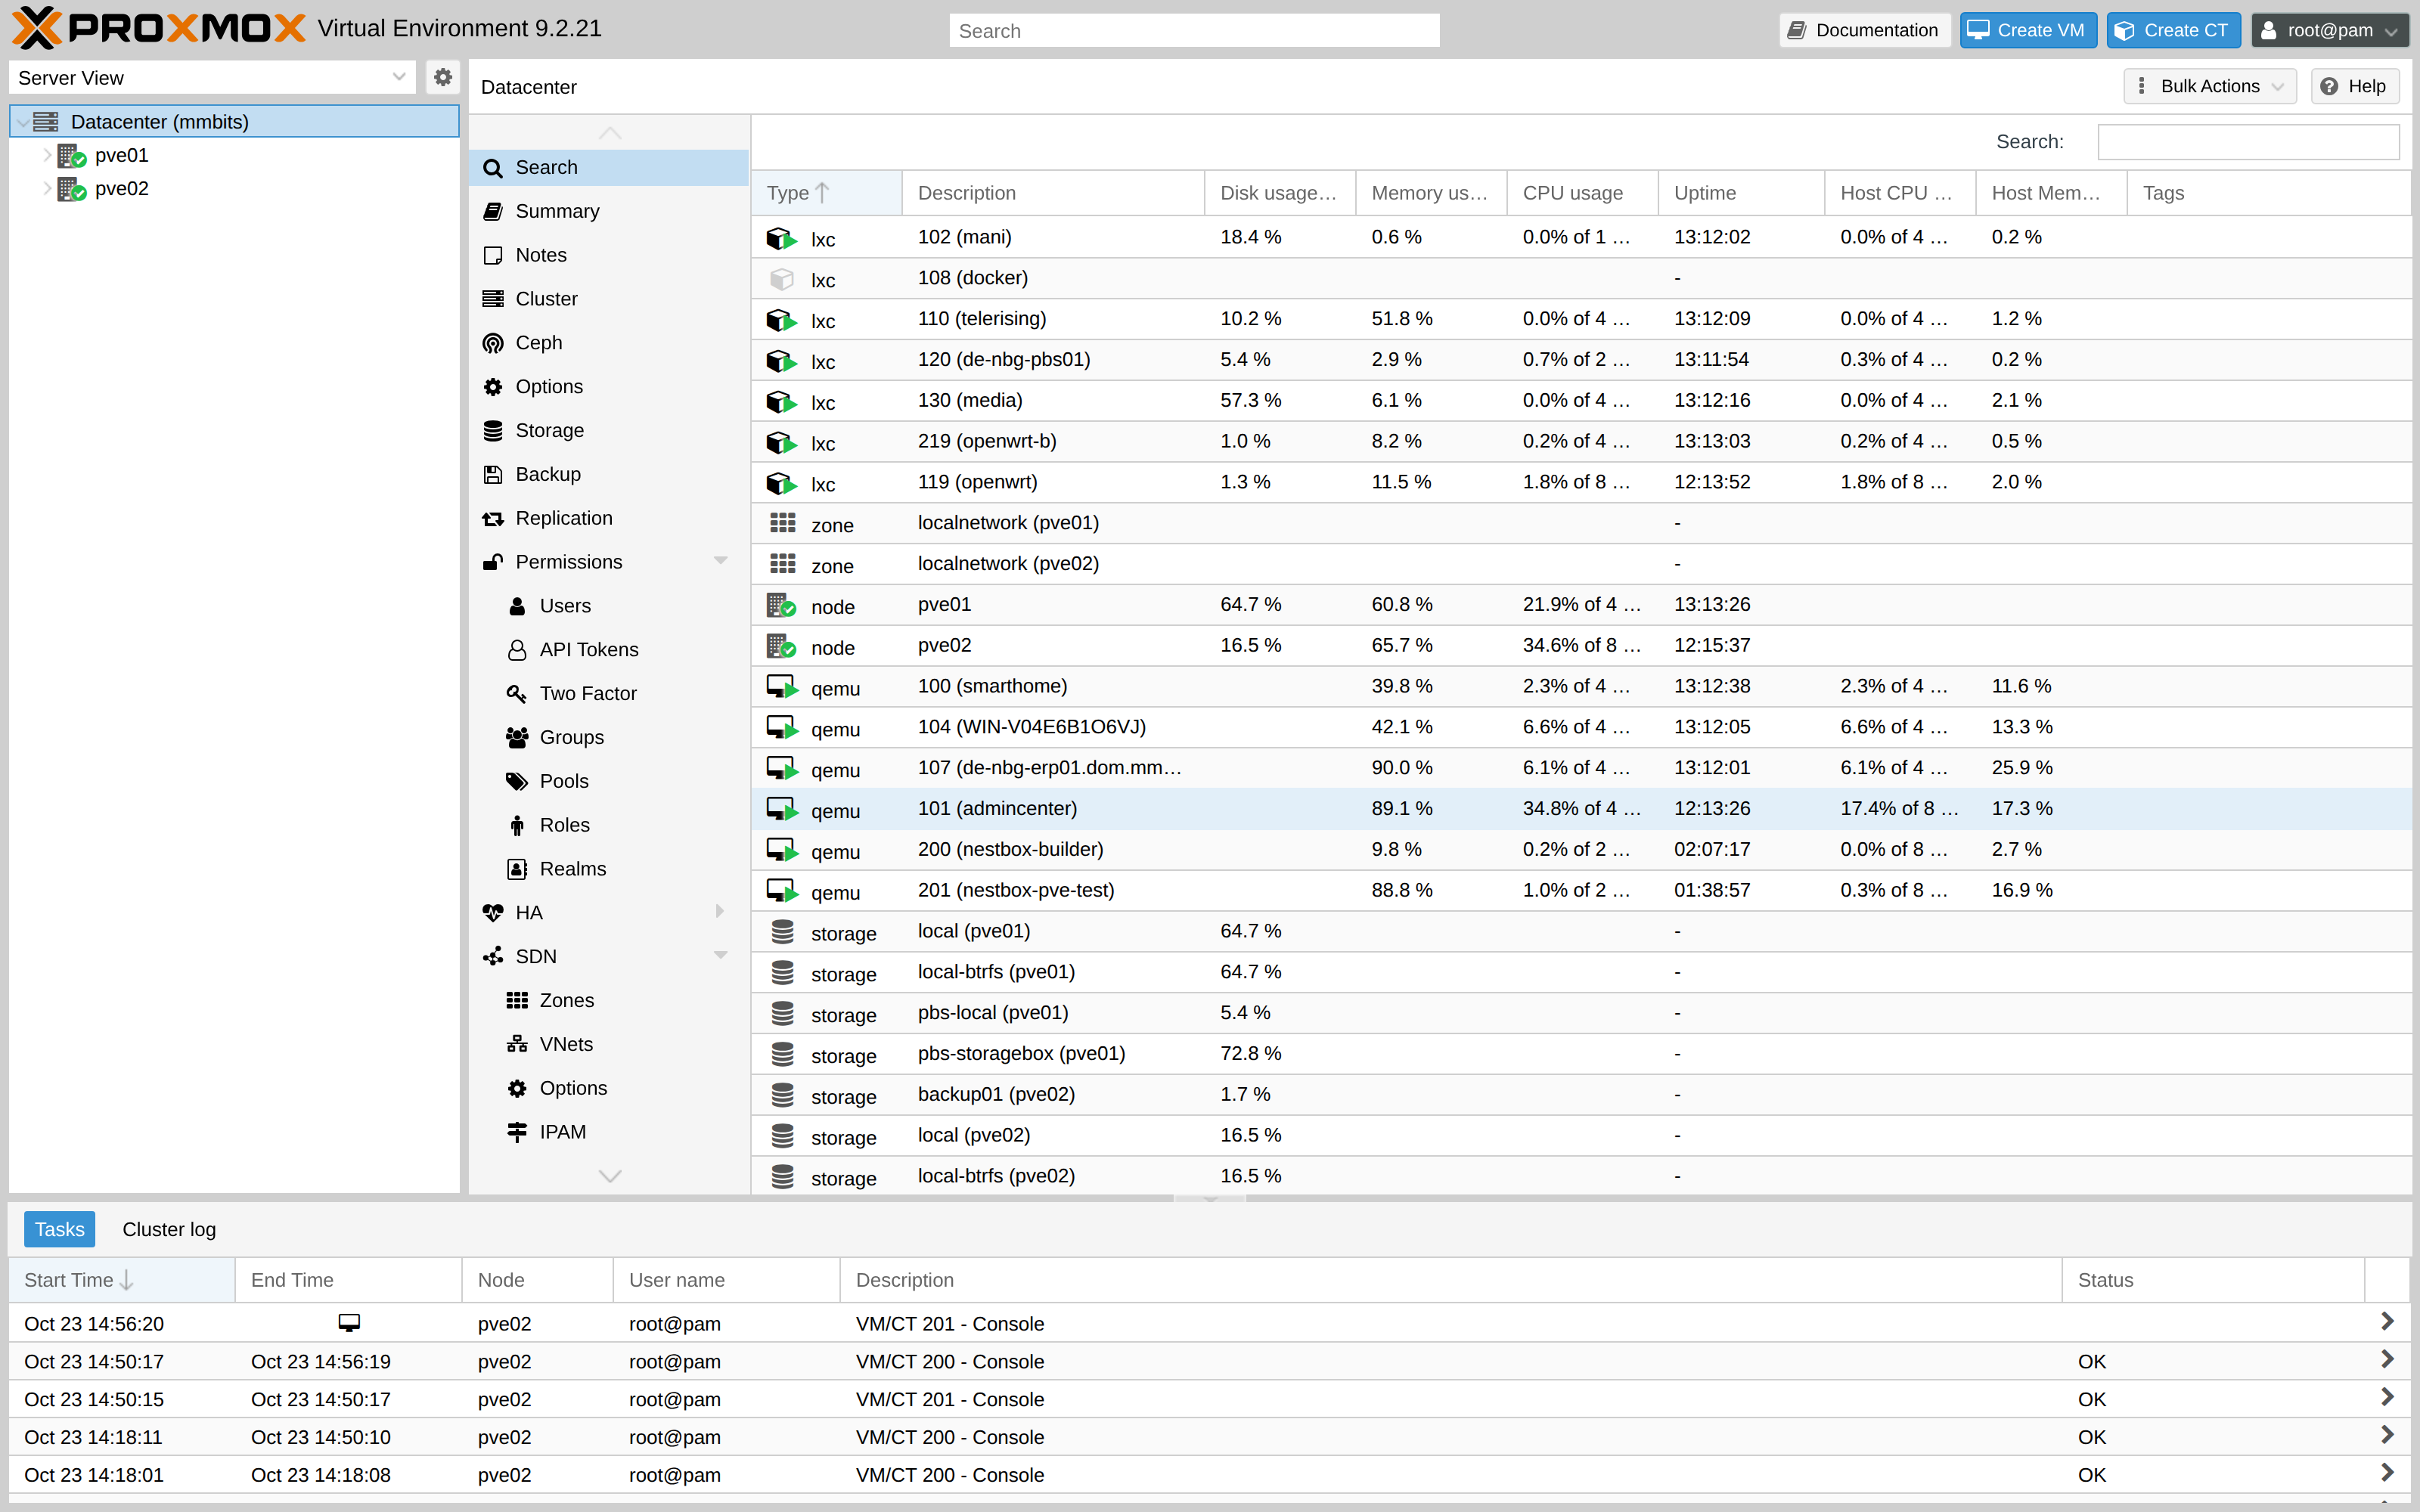Sort tasks by Start Time header
The image size is (2420, 1512).
tap(122, 1280)
